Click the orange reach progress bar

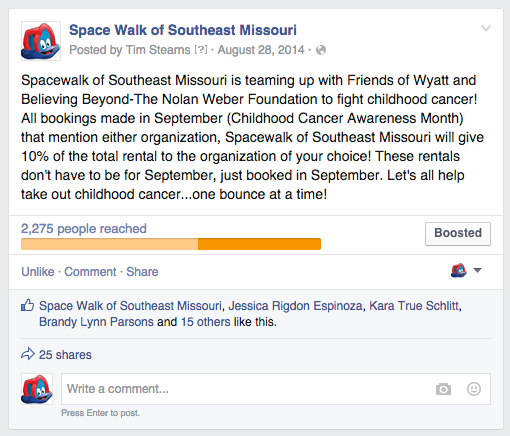(x=171, y=244)
